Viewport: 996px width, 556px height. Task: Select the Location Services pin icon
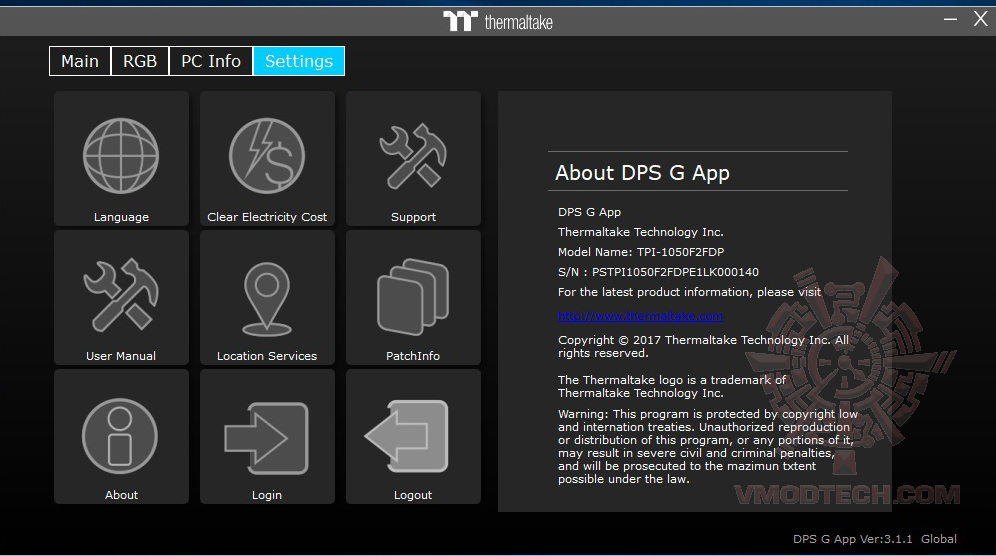tap(267, 297)
